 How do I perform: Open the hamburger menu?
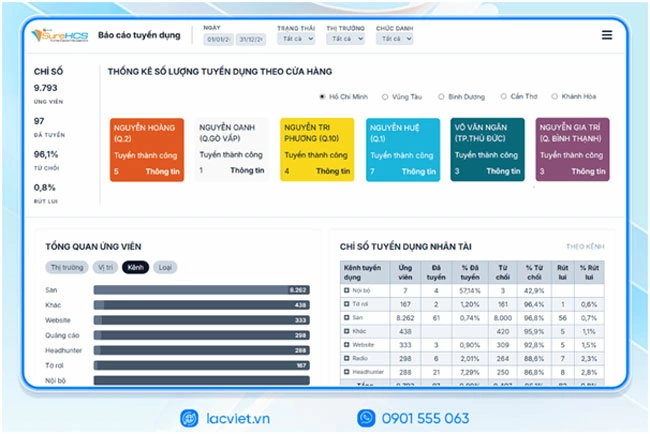pos(607,35)
